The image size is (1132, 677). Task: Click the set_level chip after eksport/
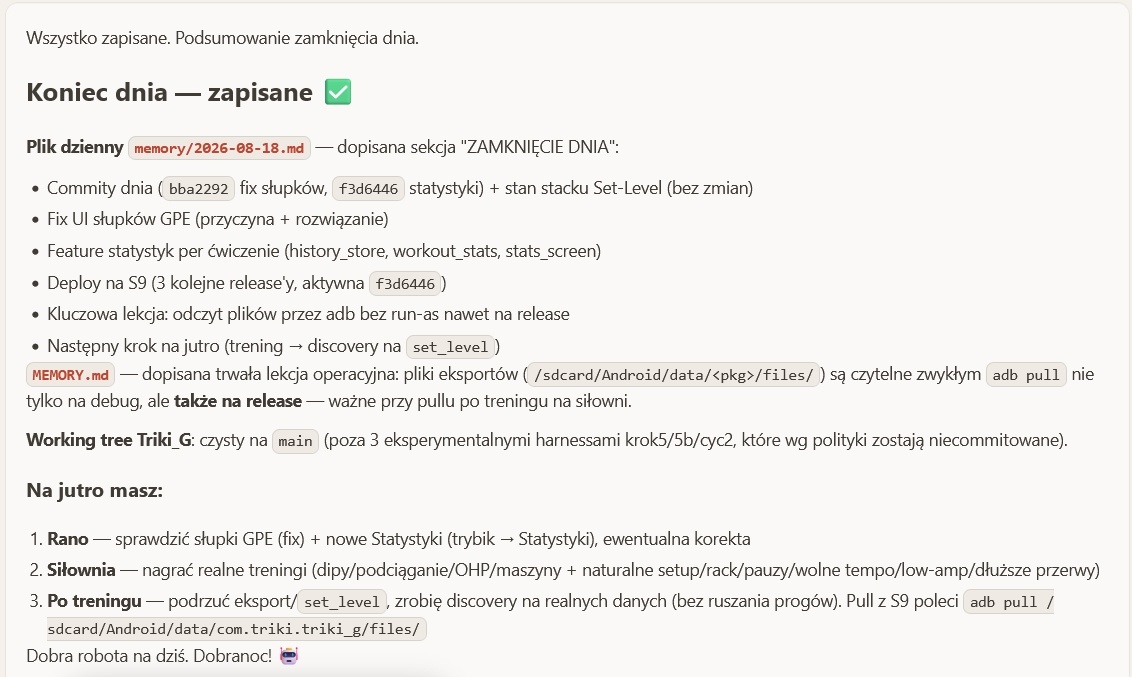tap(341, 602)
